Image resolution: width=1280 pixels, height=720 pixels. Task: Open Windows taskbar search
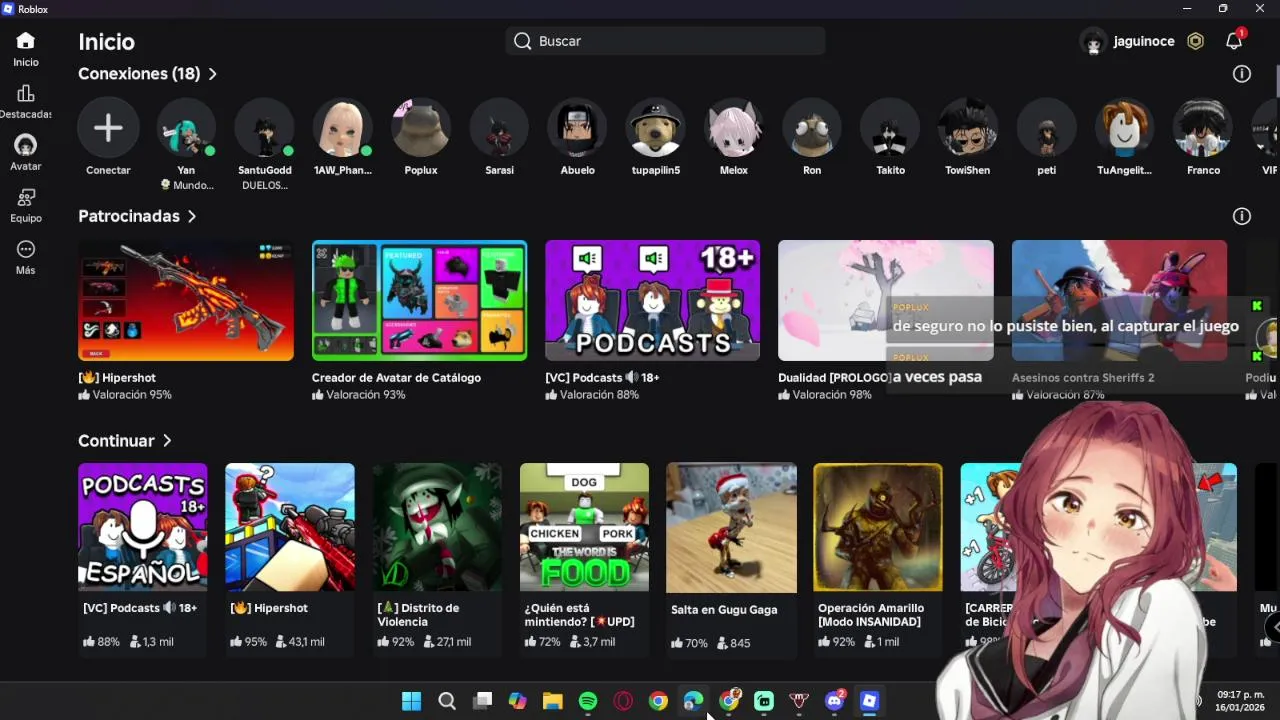pos(447,701)
